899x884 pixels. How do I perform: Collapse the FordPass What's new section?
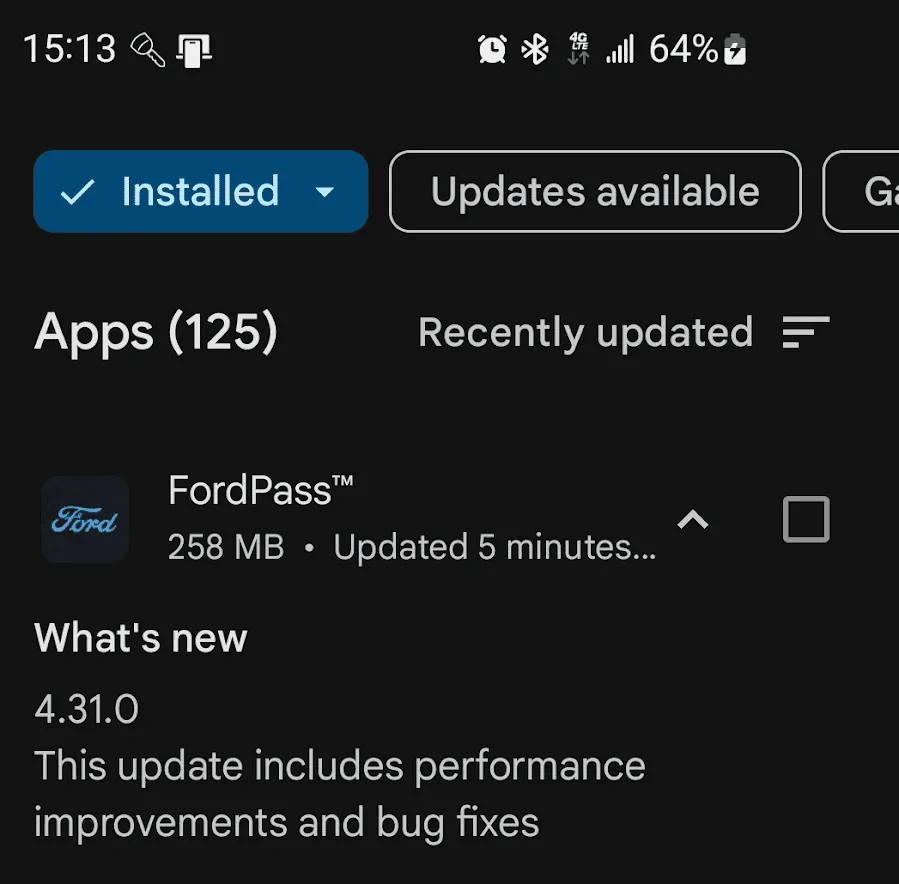[693, 519]
